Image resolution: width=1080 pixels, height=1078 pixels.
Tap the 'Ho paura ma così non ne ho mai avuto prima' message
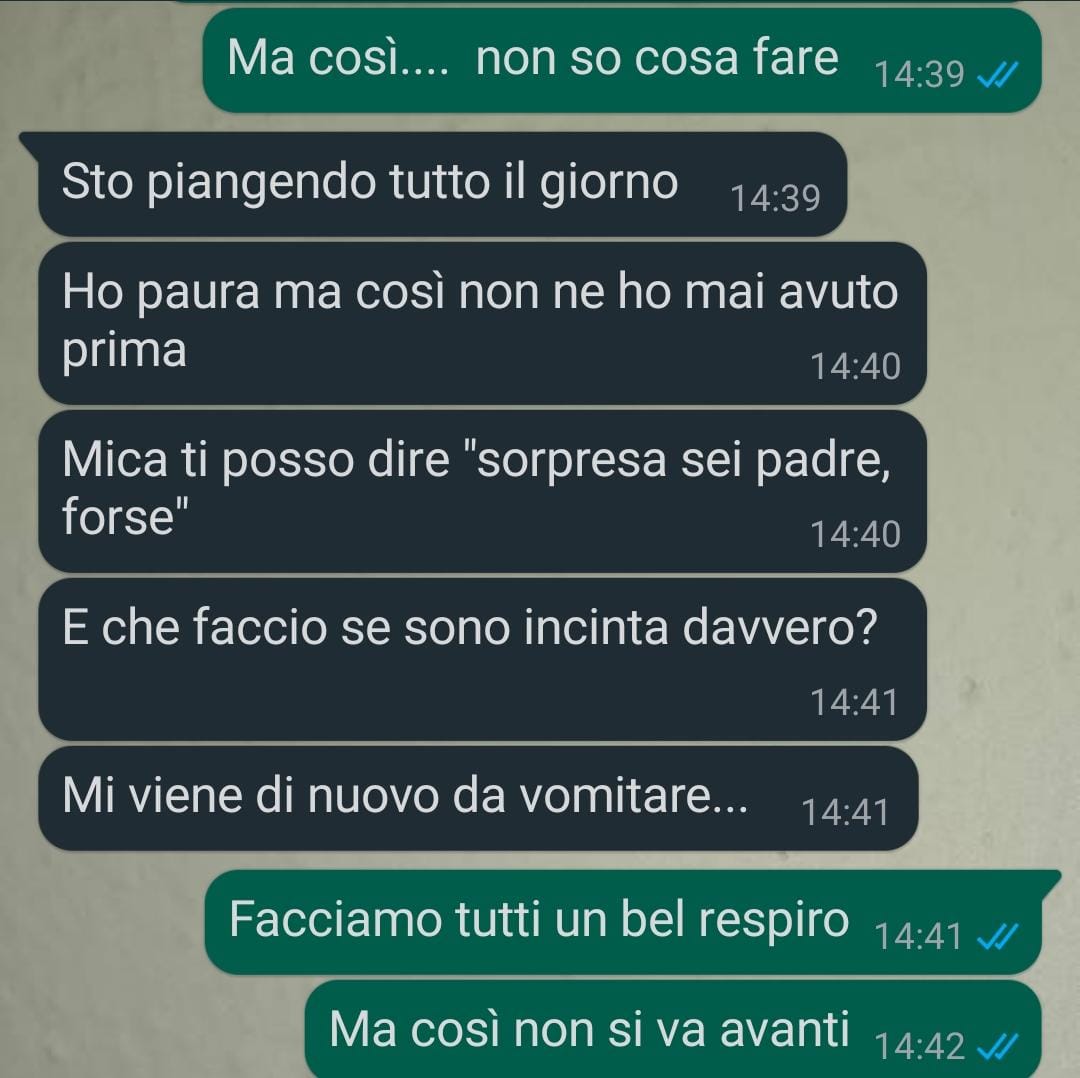(x=482, y=323)
